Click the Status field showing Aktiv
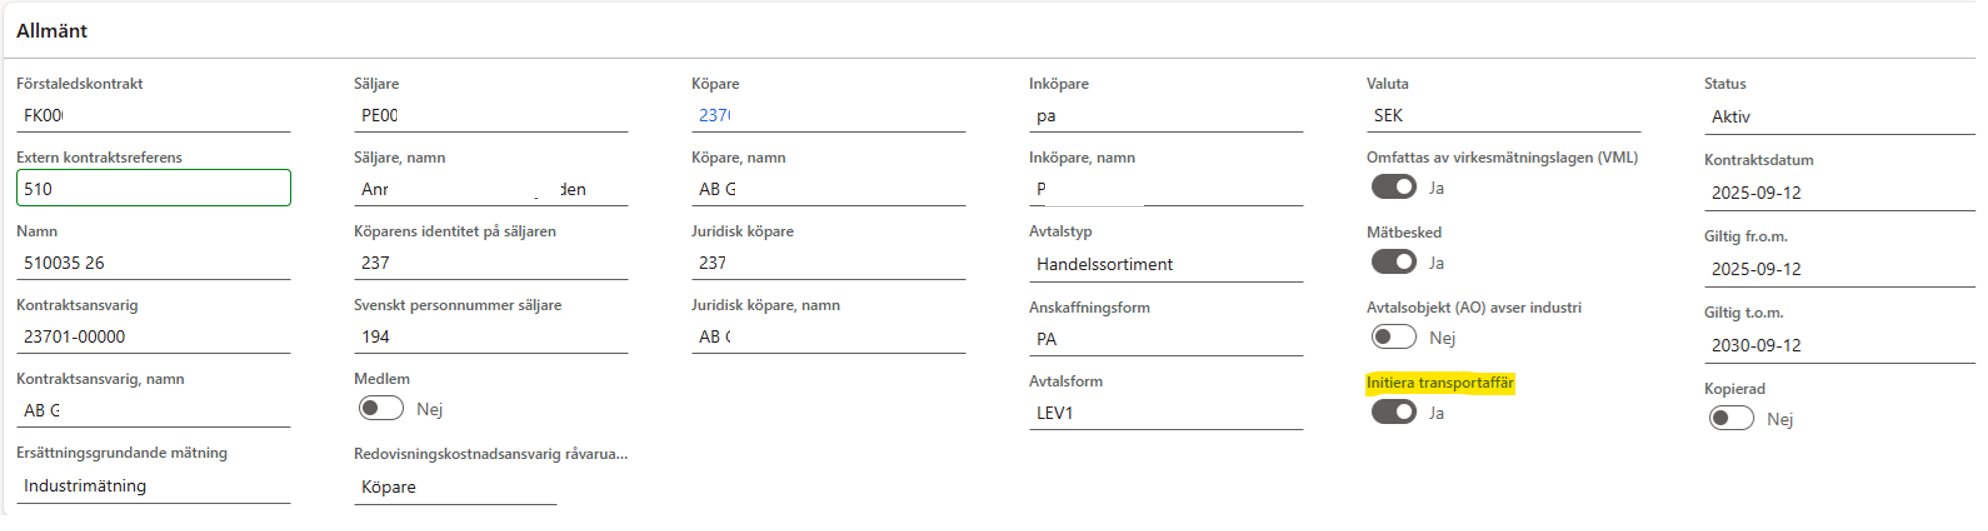Image resolution: width=1988 pixels, height=531 pixels. pyautogui.click(x=1838, y=117)
